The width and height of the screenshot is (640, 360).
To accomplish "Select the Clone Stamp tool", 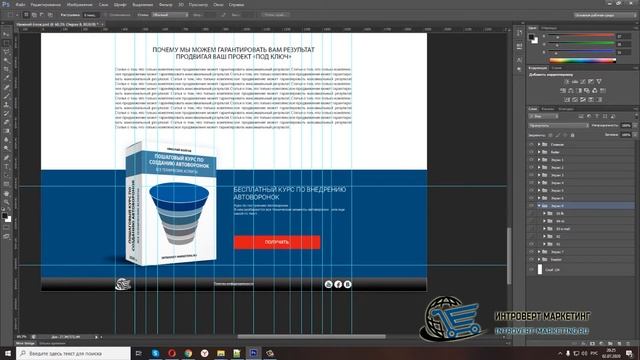I will coord(6,104).
